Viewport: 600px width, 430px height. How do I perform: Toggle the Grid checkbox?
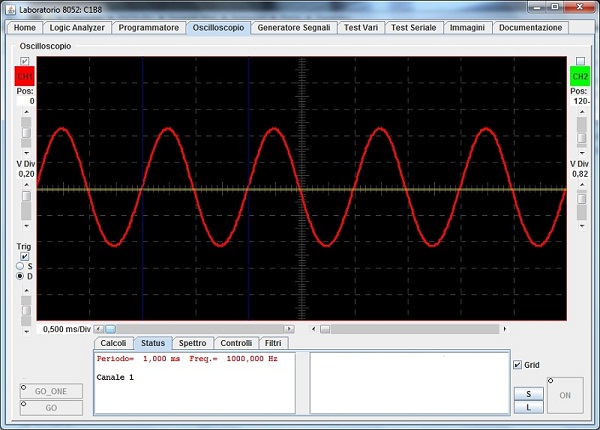(517, 365)
